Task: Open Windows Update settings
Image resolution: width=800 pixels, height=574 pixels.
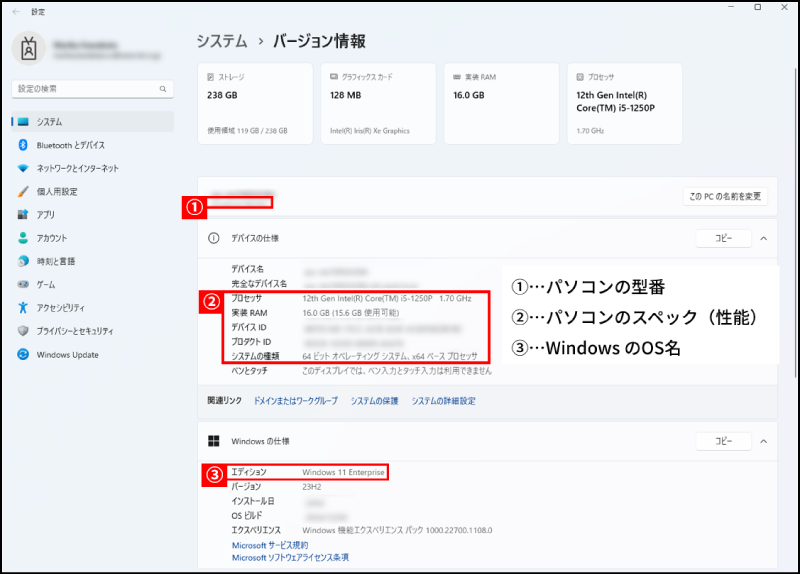Action: 93,354
